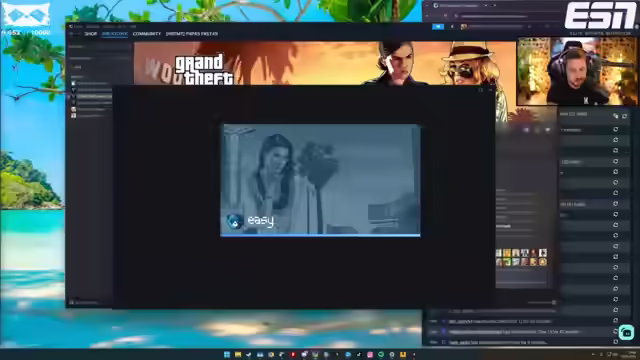Select the highlighted game in library sidebar

[x=91, y=96]
